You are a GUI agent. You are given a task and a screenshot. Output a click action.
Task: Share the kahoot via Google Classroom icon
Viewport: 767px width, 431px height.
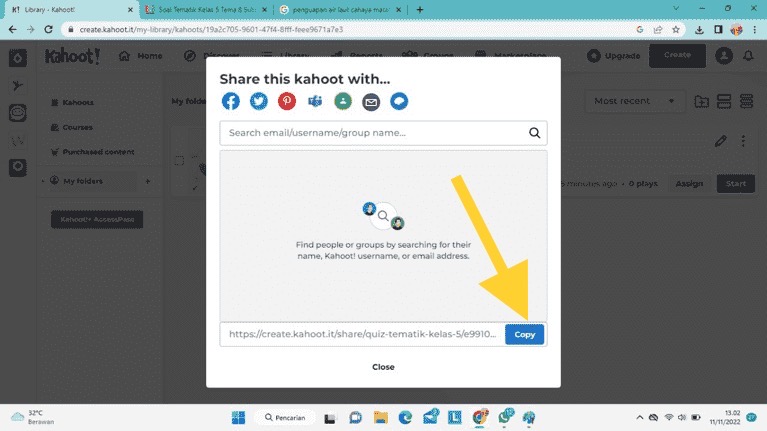point(343,101)
